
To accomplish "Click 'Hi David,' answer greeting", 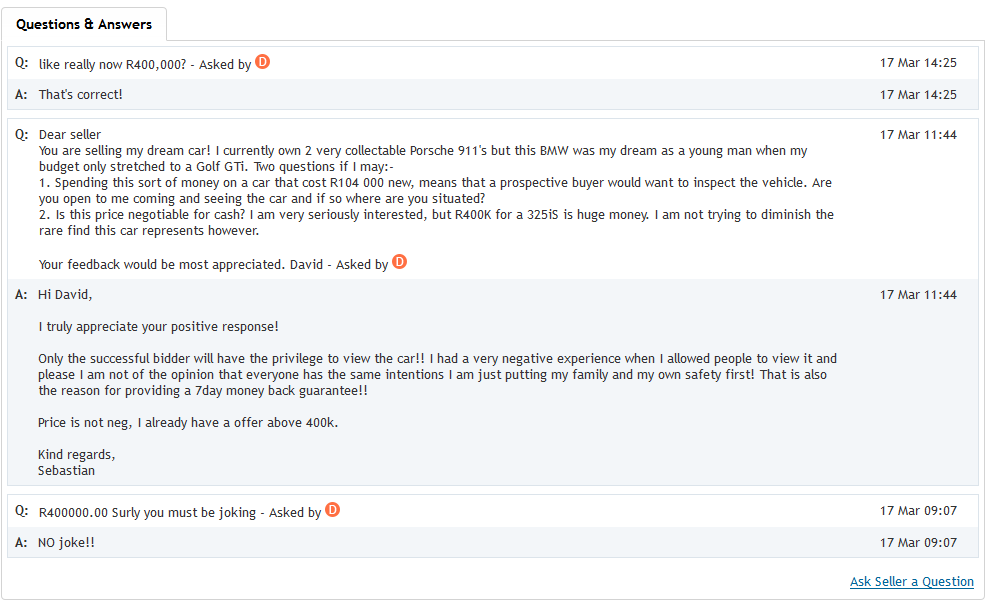I will 65,294.
